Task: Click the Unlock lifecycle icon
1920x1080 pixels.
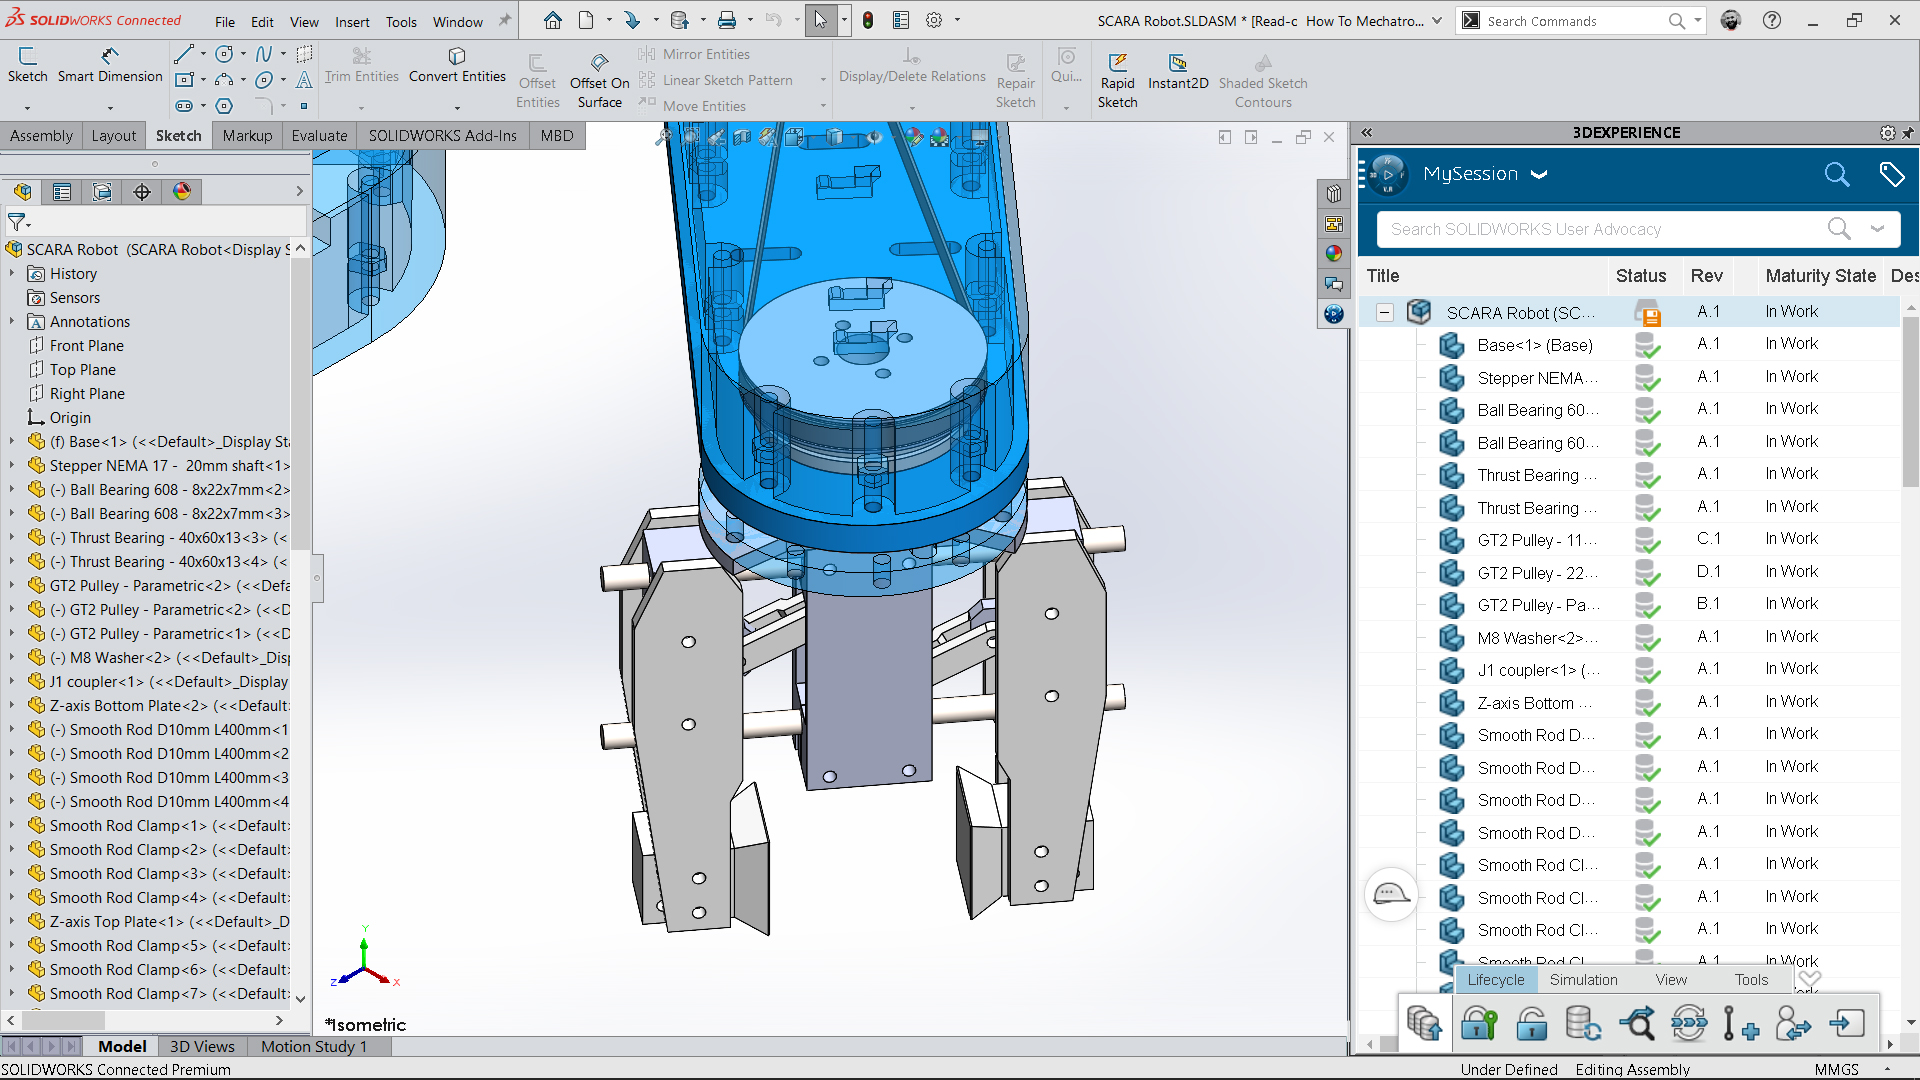Action: (x=1530, y=1024)
